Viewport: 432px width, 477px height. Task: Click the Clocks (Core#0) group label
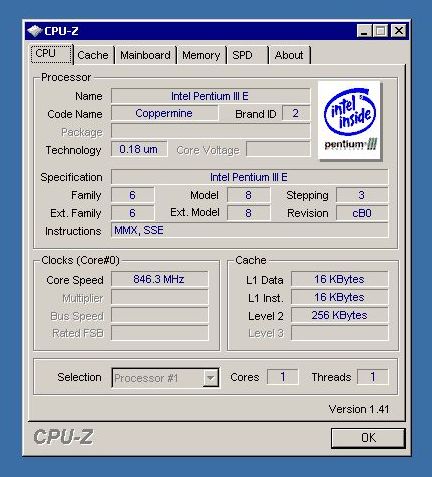tap(80, 260)
